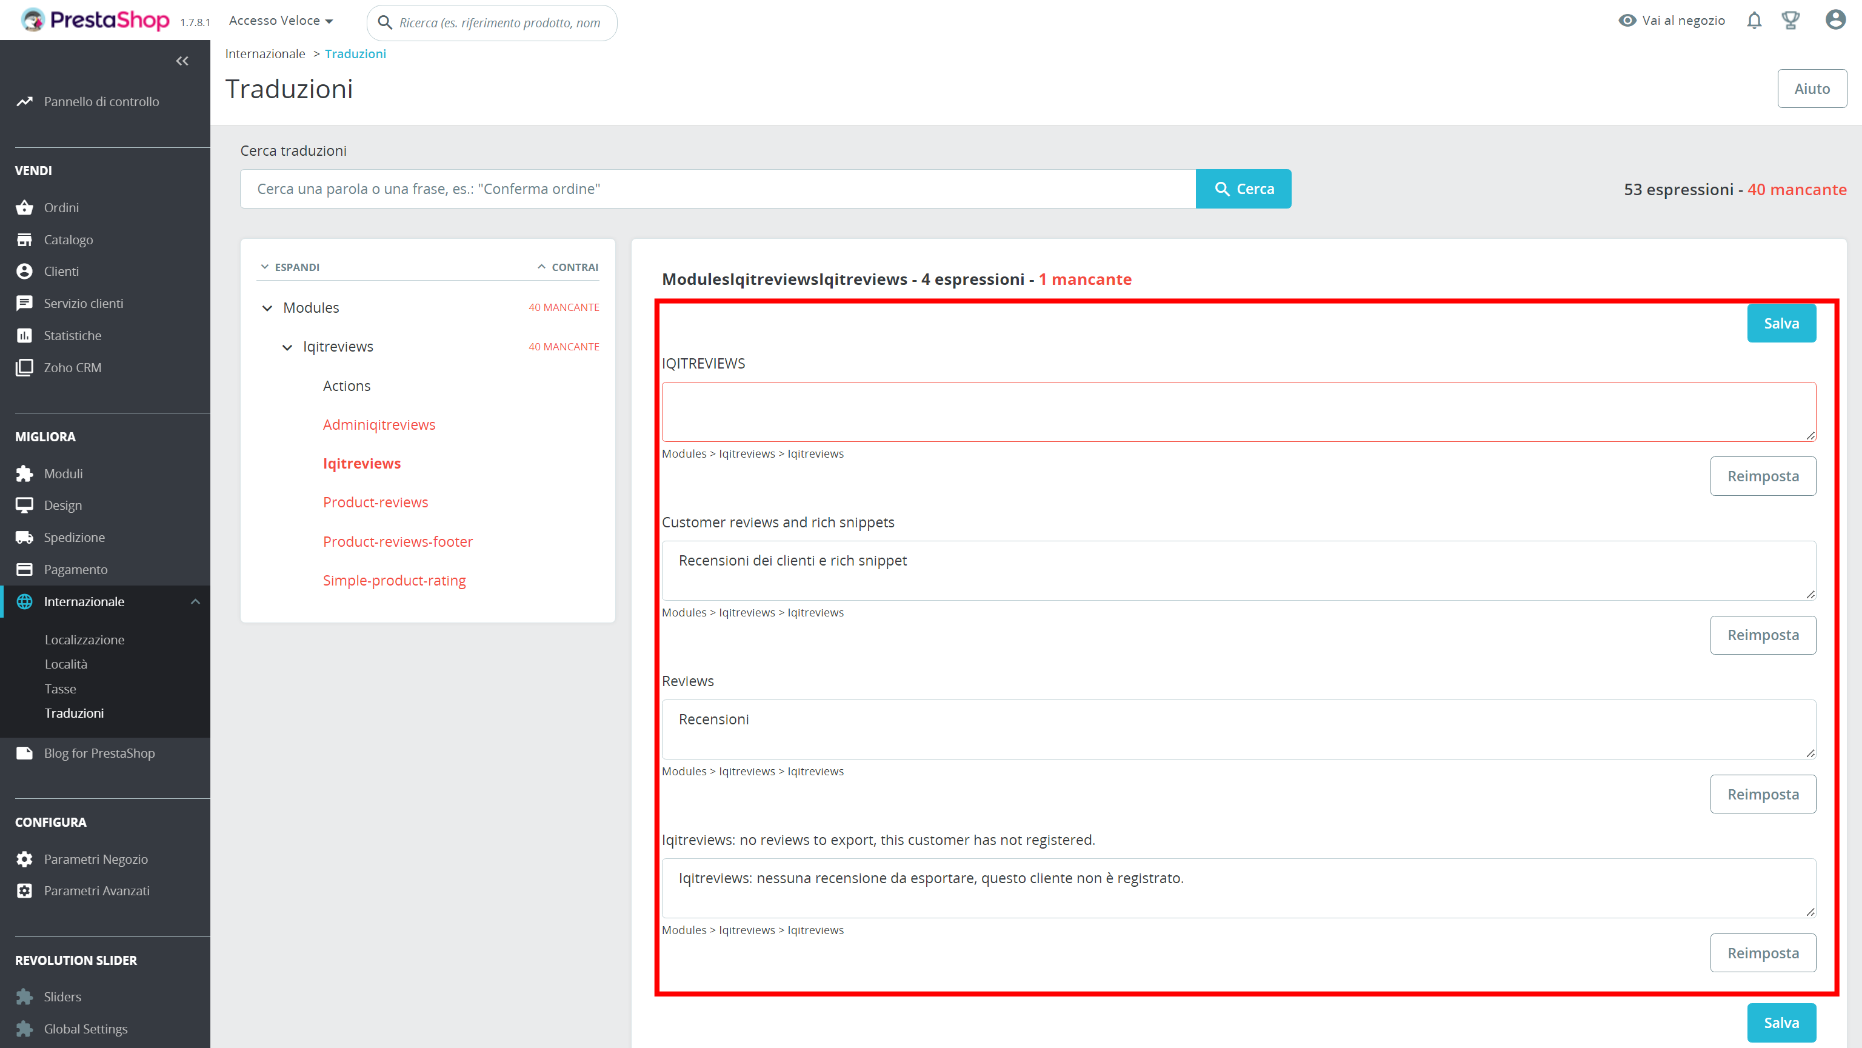
Task: Click the Blog for PrestaShop icon
Action: (x=25, y=754)
